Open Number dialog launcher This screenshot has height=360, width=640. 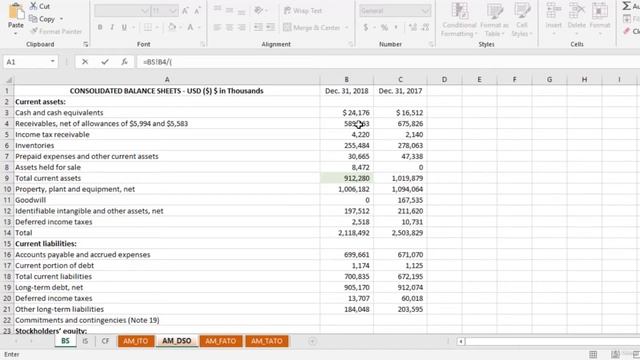pyautogui.click(x=431, y=44)
